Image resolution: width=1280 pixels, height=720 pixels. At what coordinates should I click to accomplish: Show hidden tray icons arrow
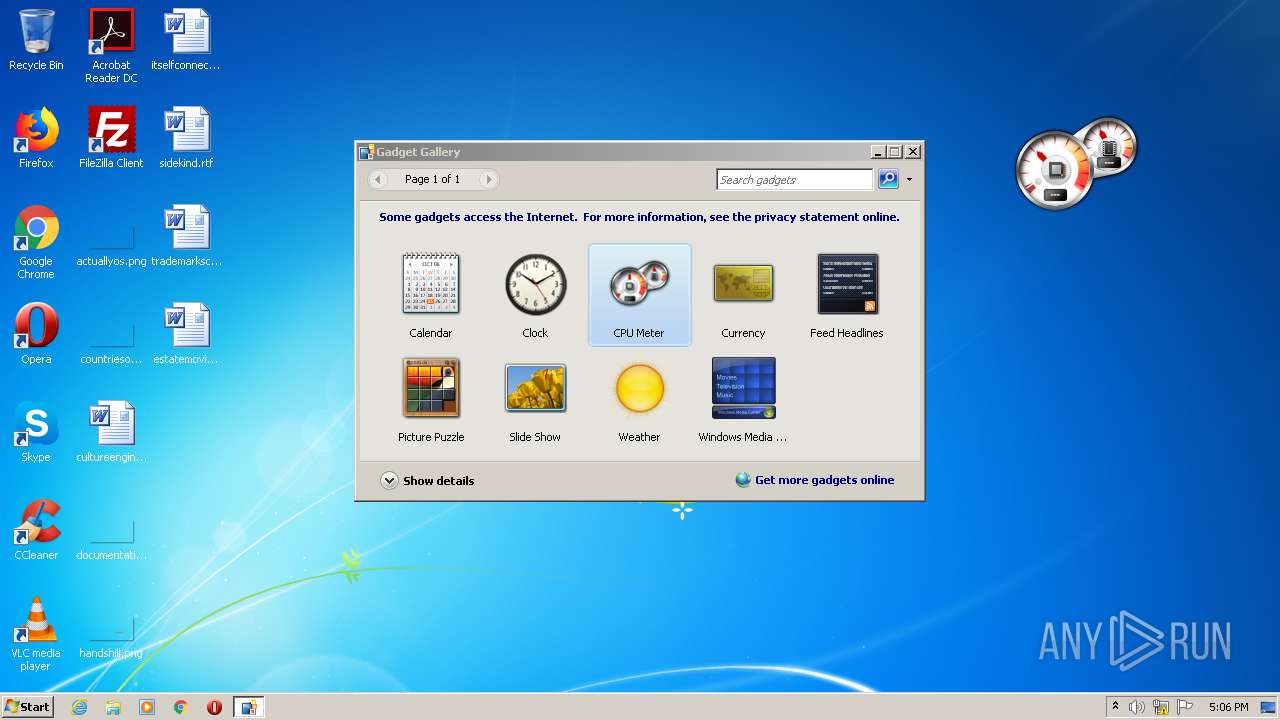[1115, 707]
